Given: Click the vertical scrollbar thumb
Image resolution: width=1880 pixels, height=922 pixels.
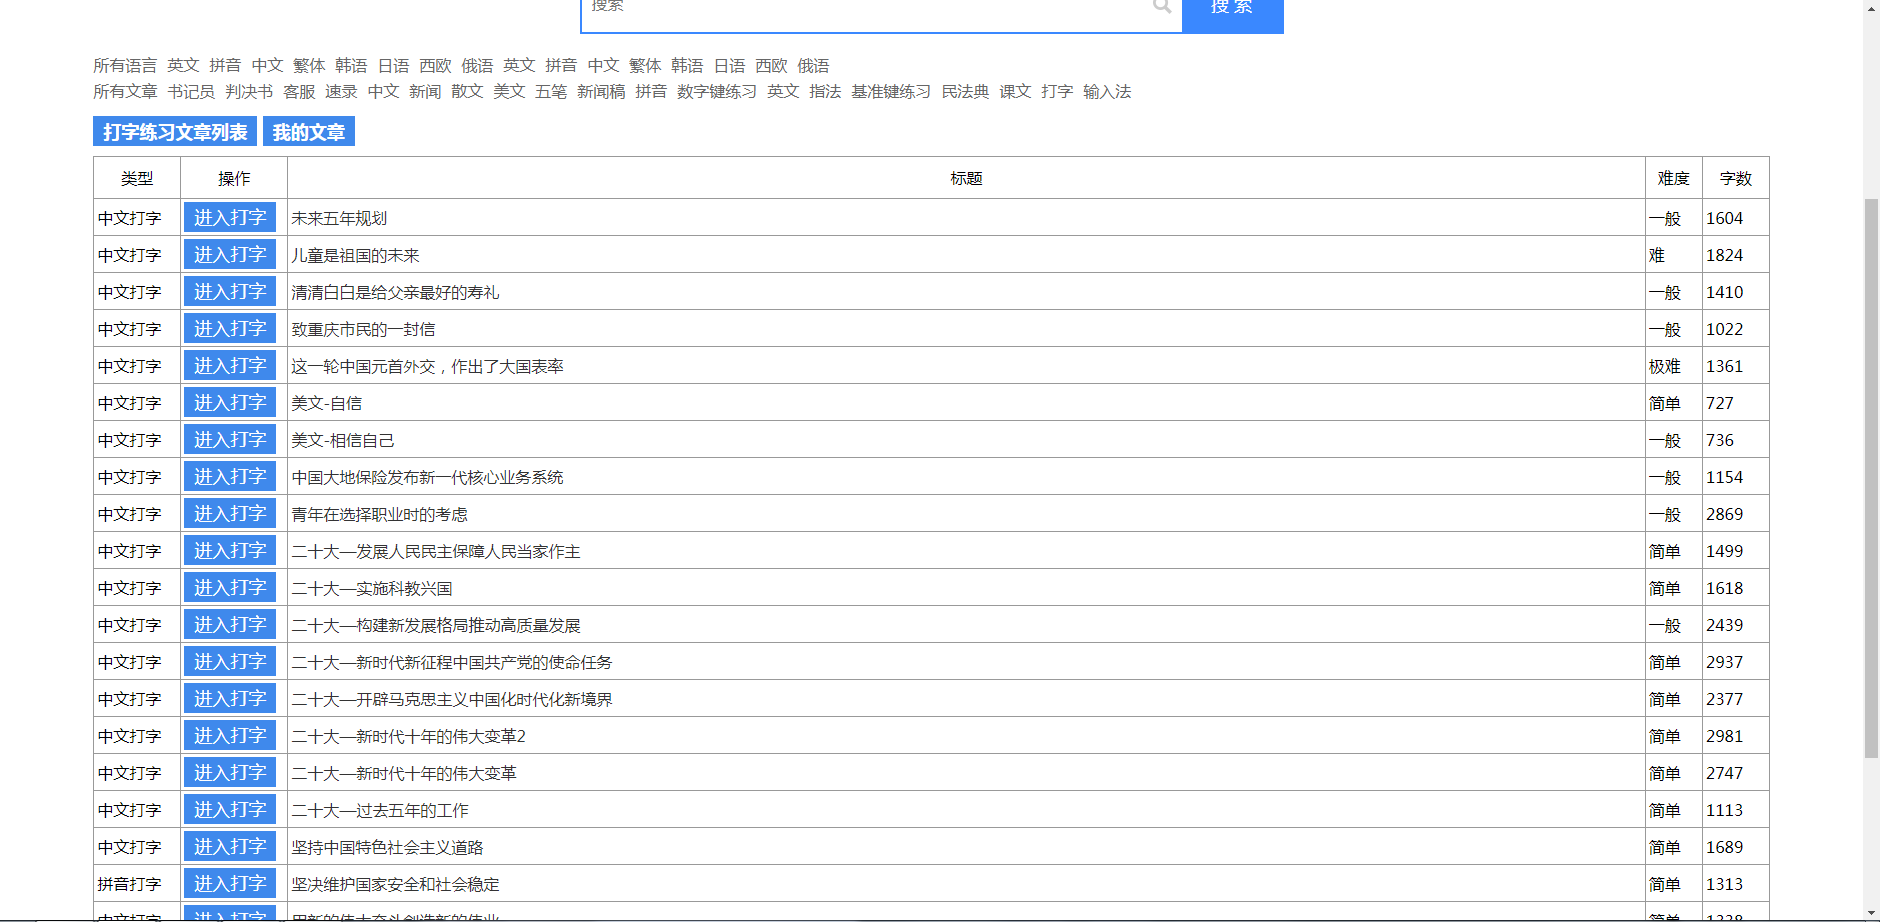Looking at the screenshot, I should tap(1871, 478).
